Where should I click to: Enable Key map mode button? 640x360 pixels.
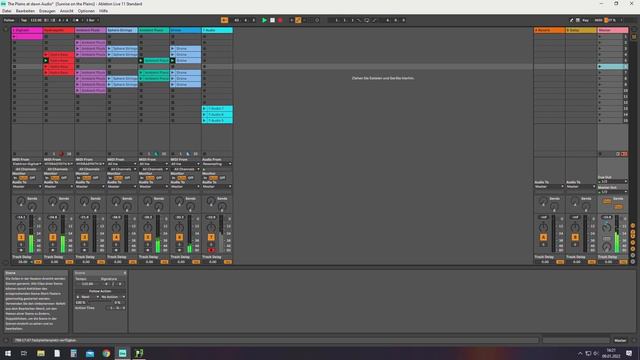coord(586,20)
